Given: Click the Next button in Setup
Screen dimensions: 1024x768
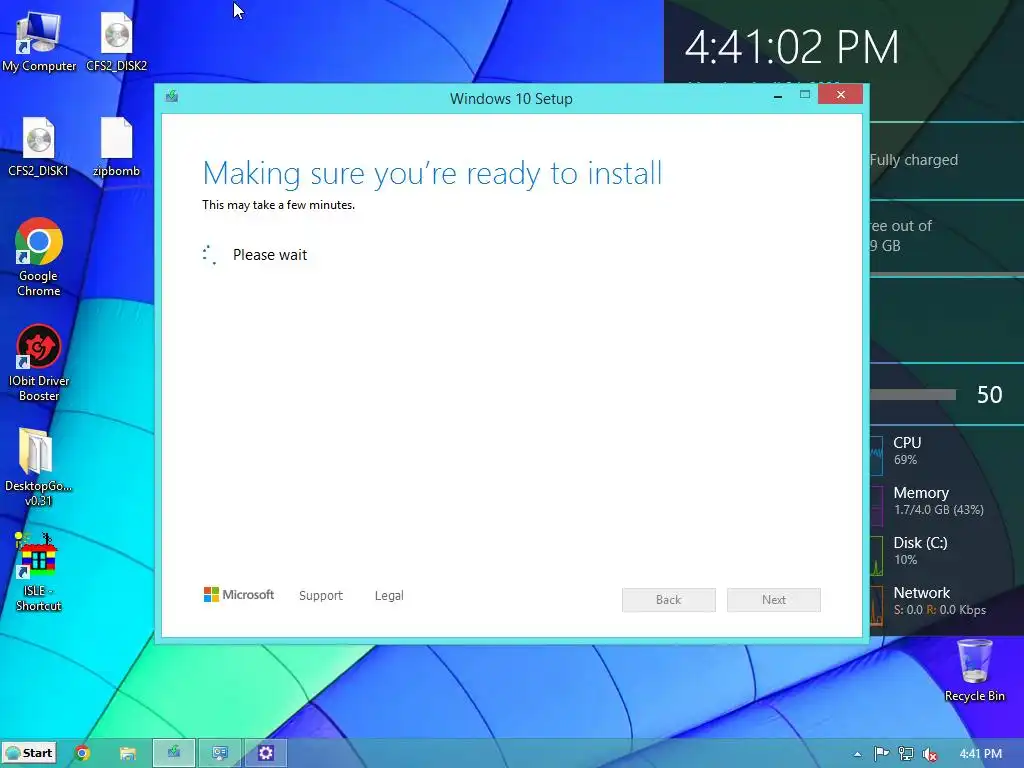Looking at the screenshot, I should coord(773,600).
